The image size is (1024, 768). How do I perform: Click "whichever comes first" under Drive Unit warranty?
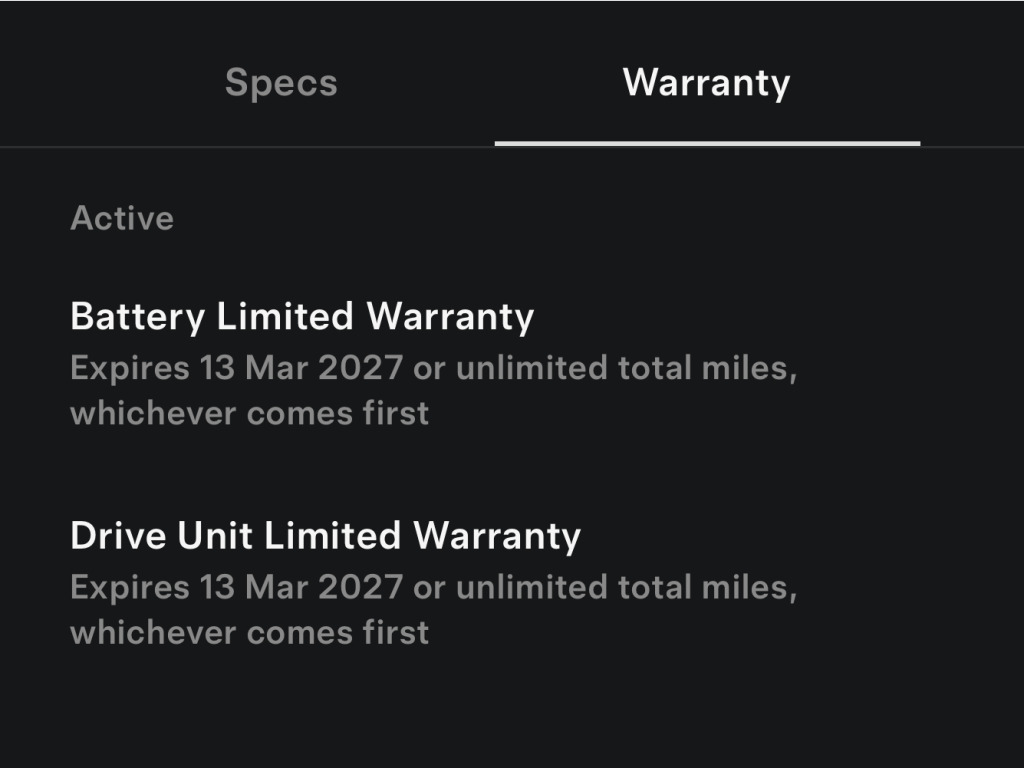click(x=249, y=632)
